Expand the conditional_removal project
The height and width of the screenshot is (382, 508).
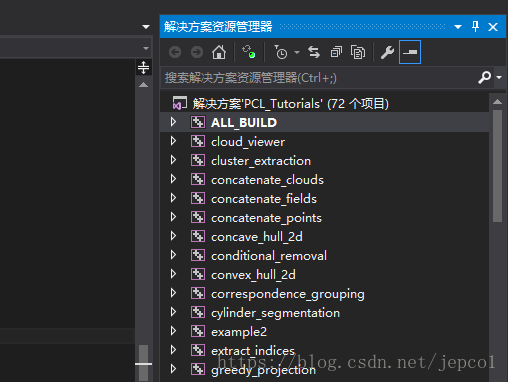coord(173,255)
